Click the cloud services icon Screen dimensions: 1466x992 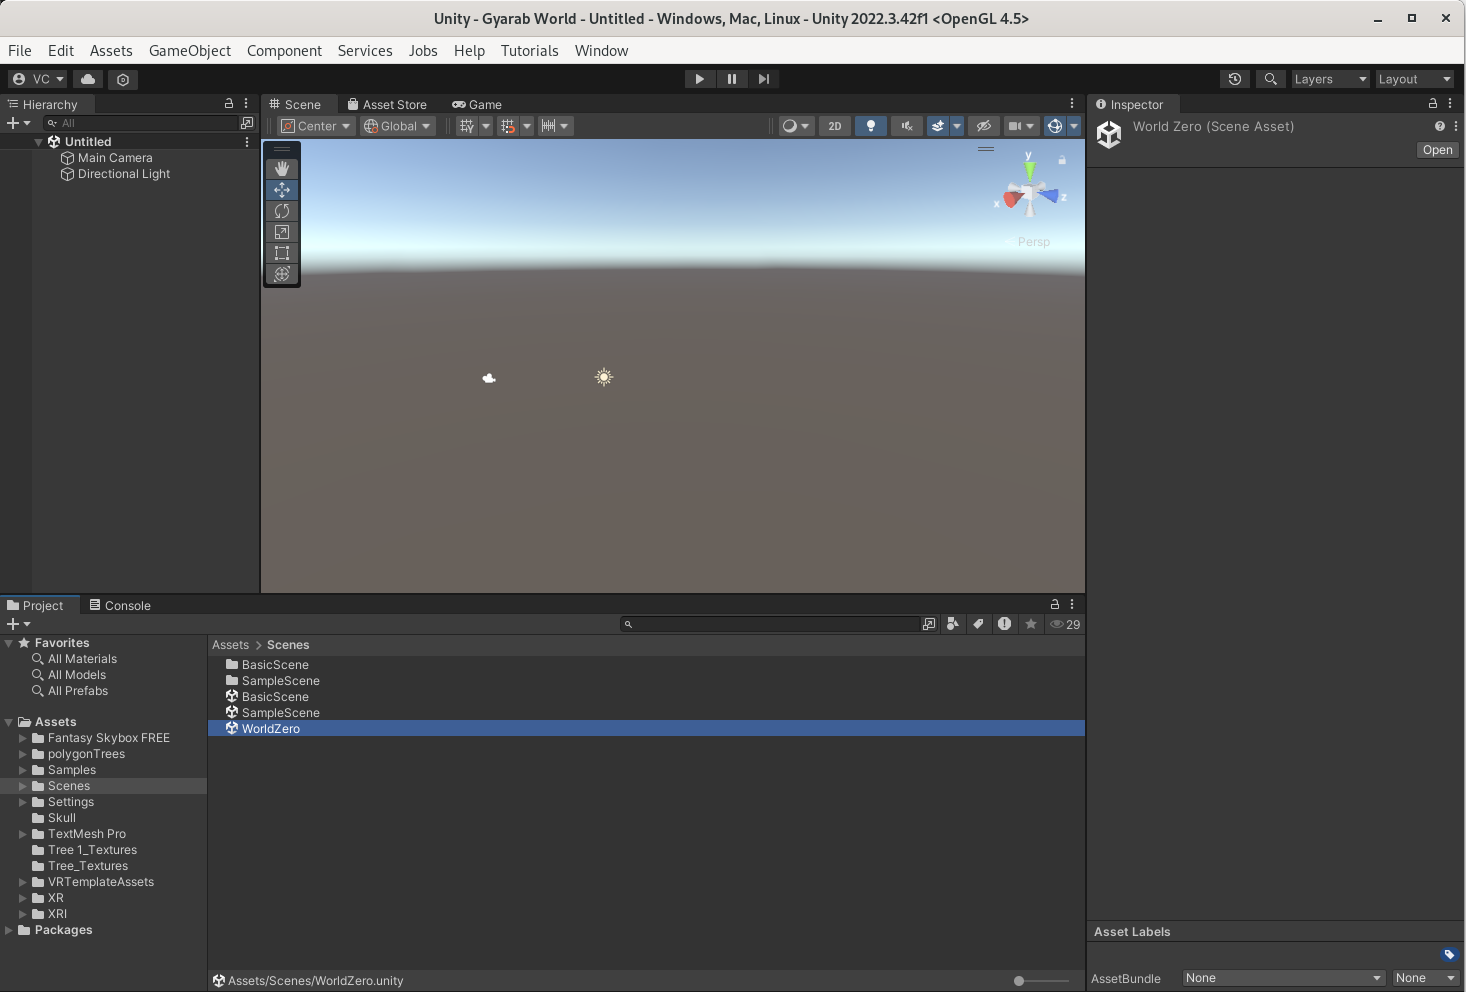tap(88, 79)
